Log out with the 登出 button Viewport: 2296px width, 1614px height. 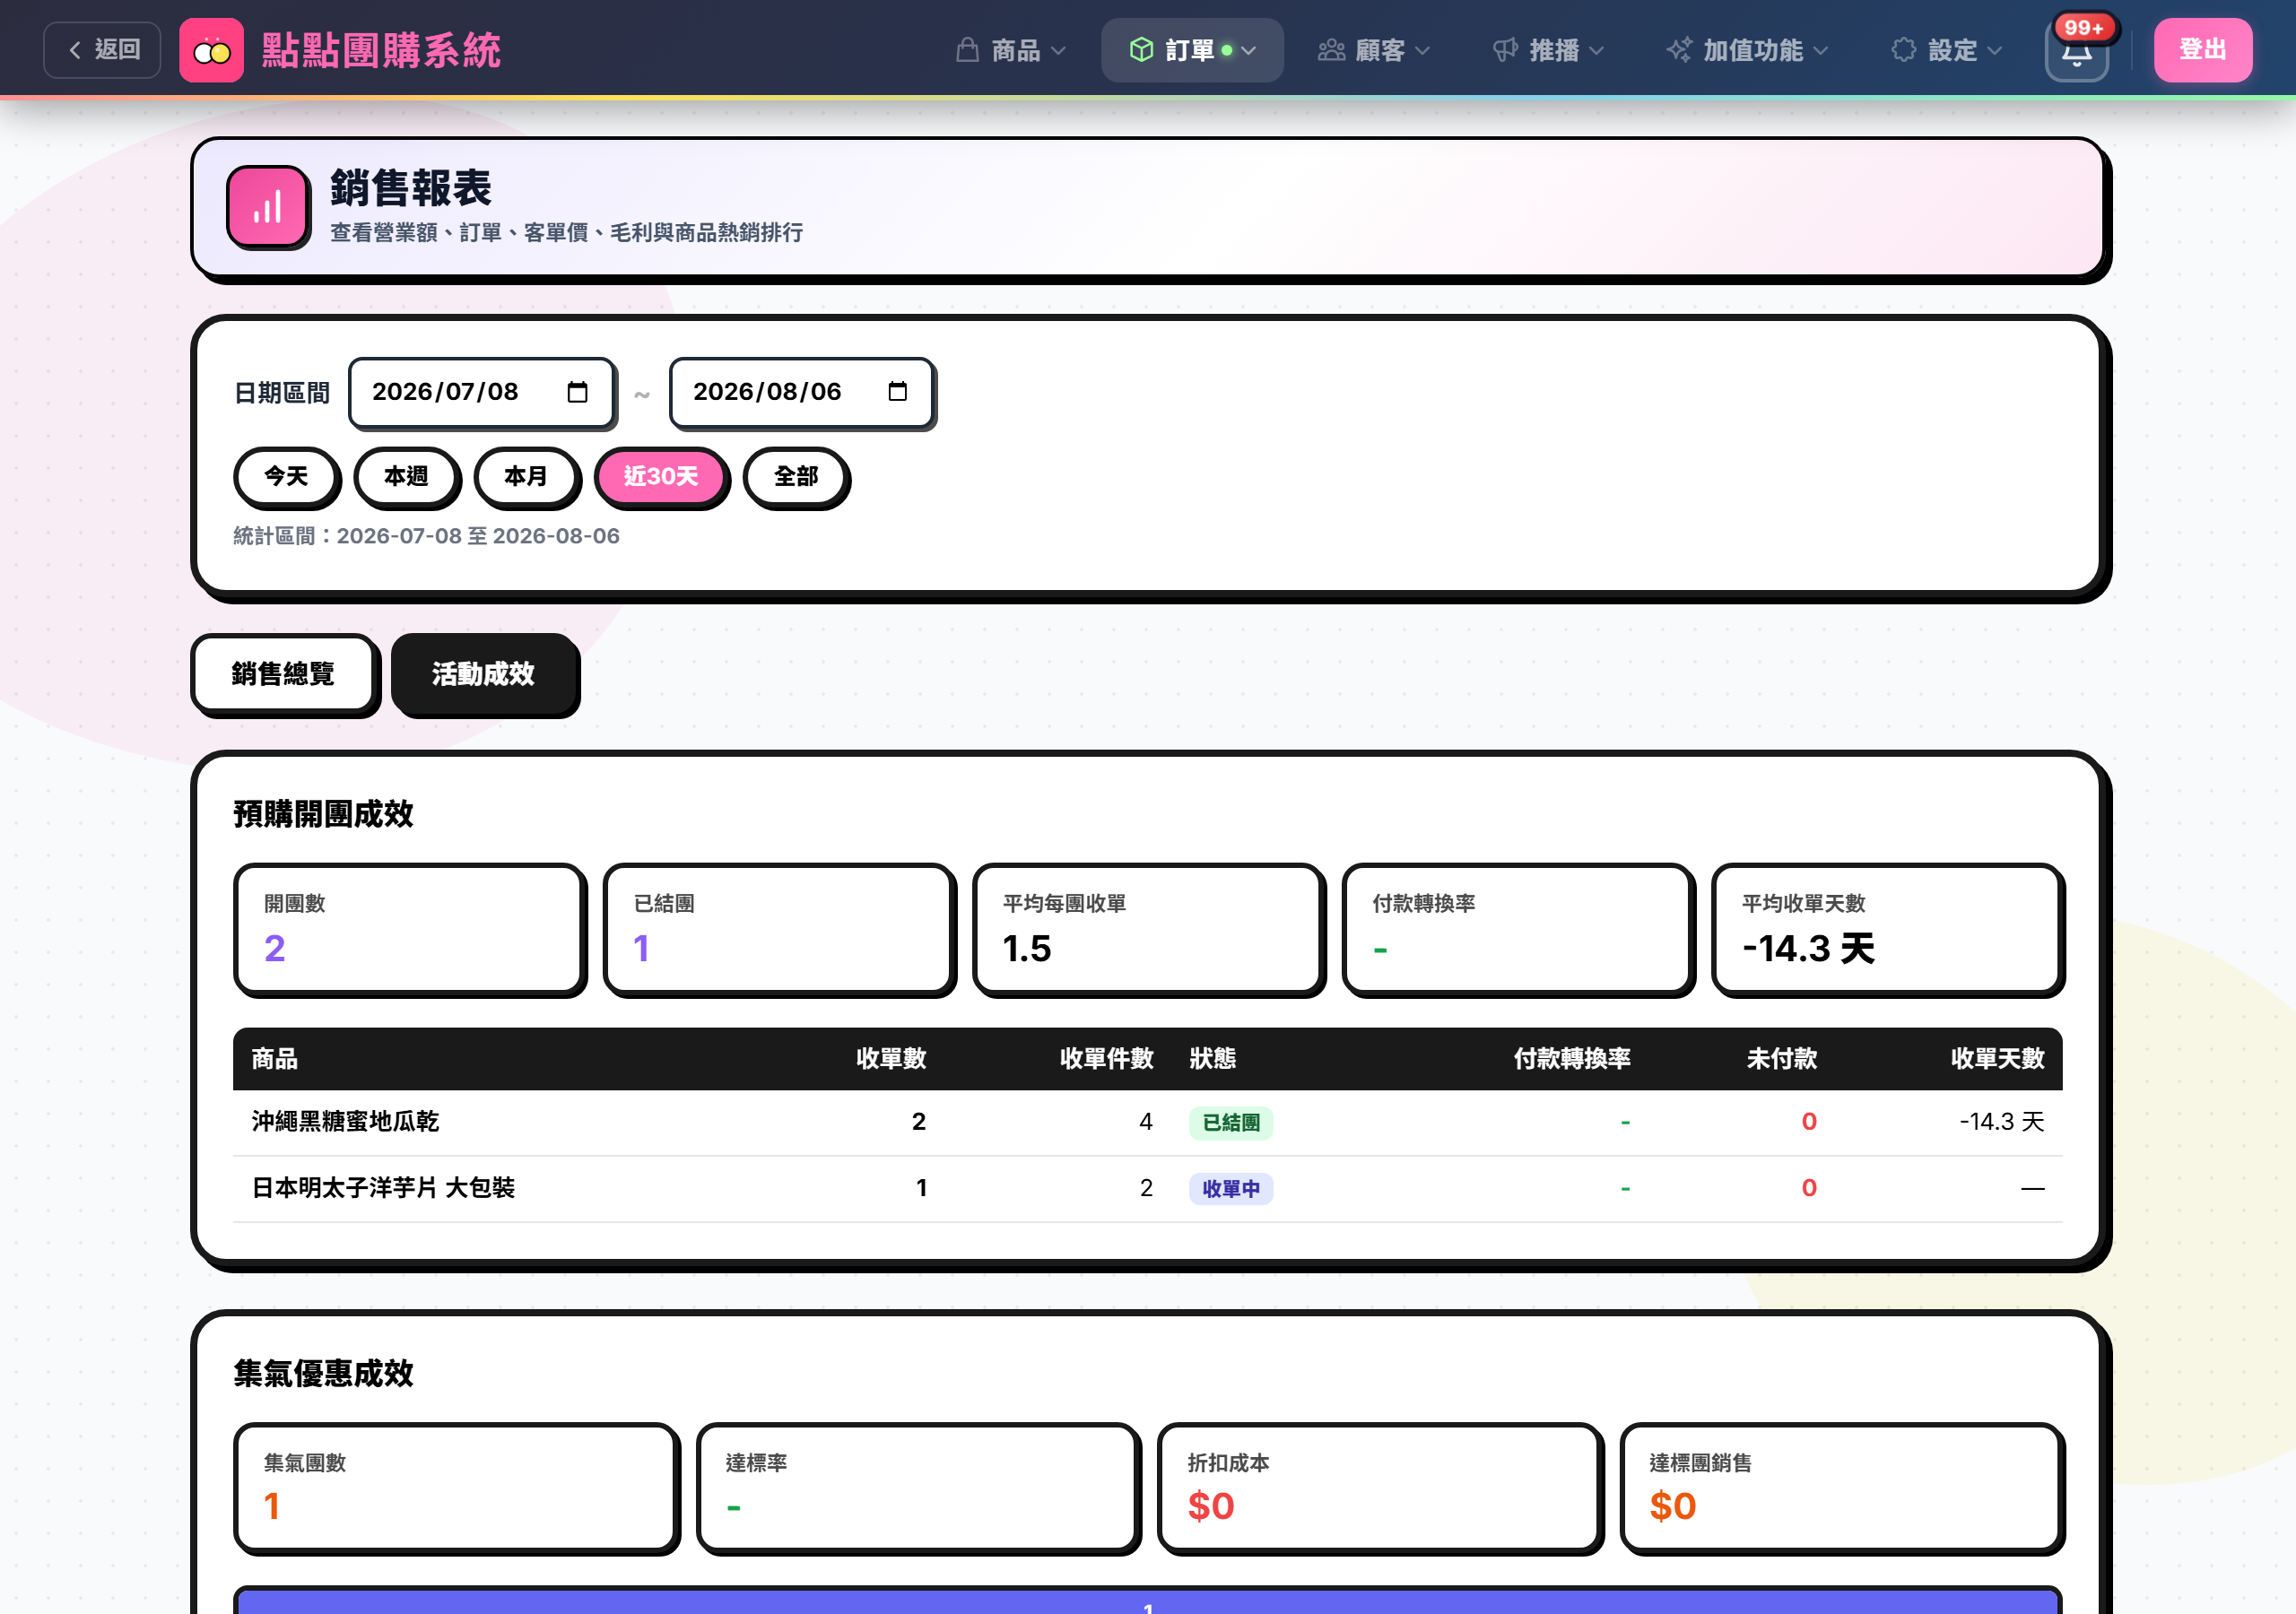pos(2202,50)
